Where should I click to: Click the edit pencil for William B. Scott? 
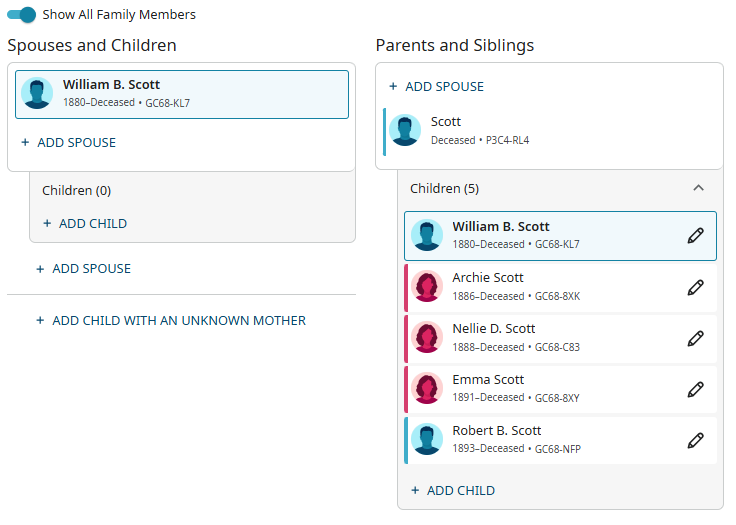pyautogui.click(x=696, y=236)
